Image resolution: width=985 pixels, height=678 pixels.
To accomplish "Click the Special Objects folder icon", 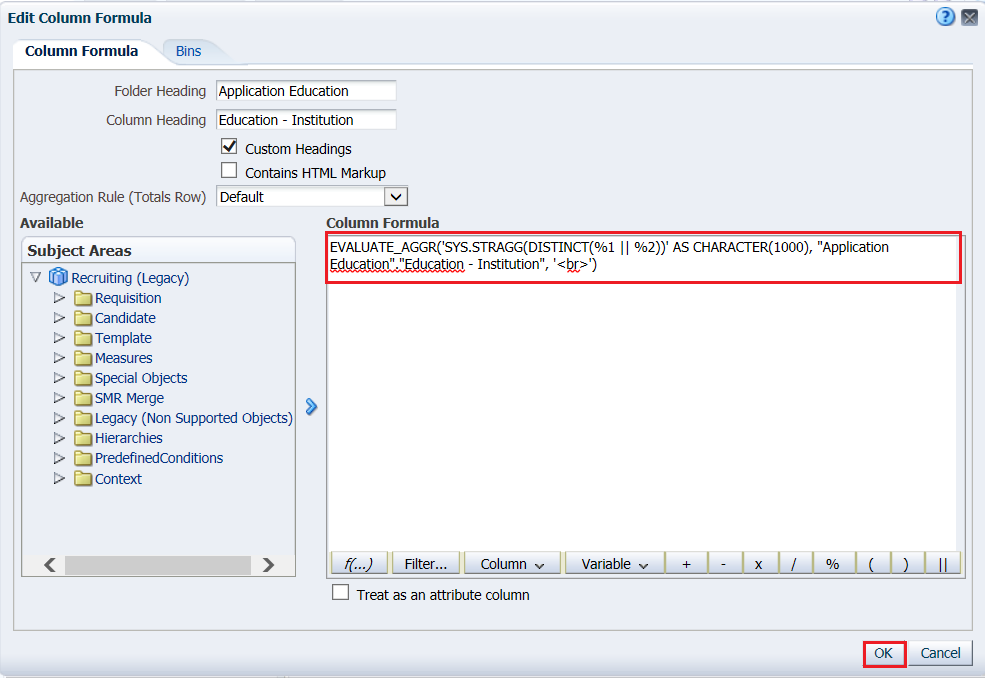I will 83,379.
